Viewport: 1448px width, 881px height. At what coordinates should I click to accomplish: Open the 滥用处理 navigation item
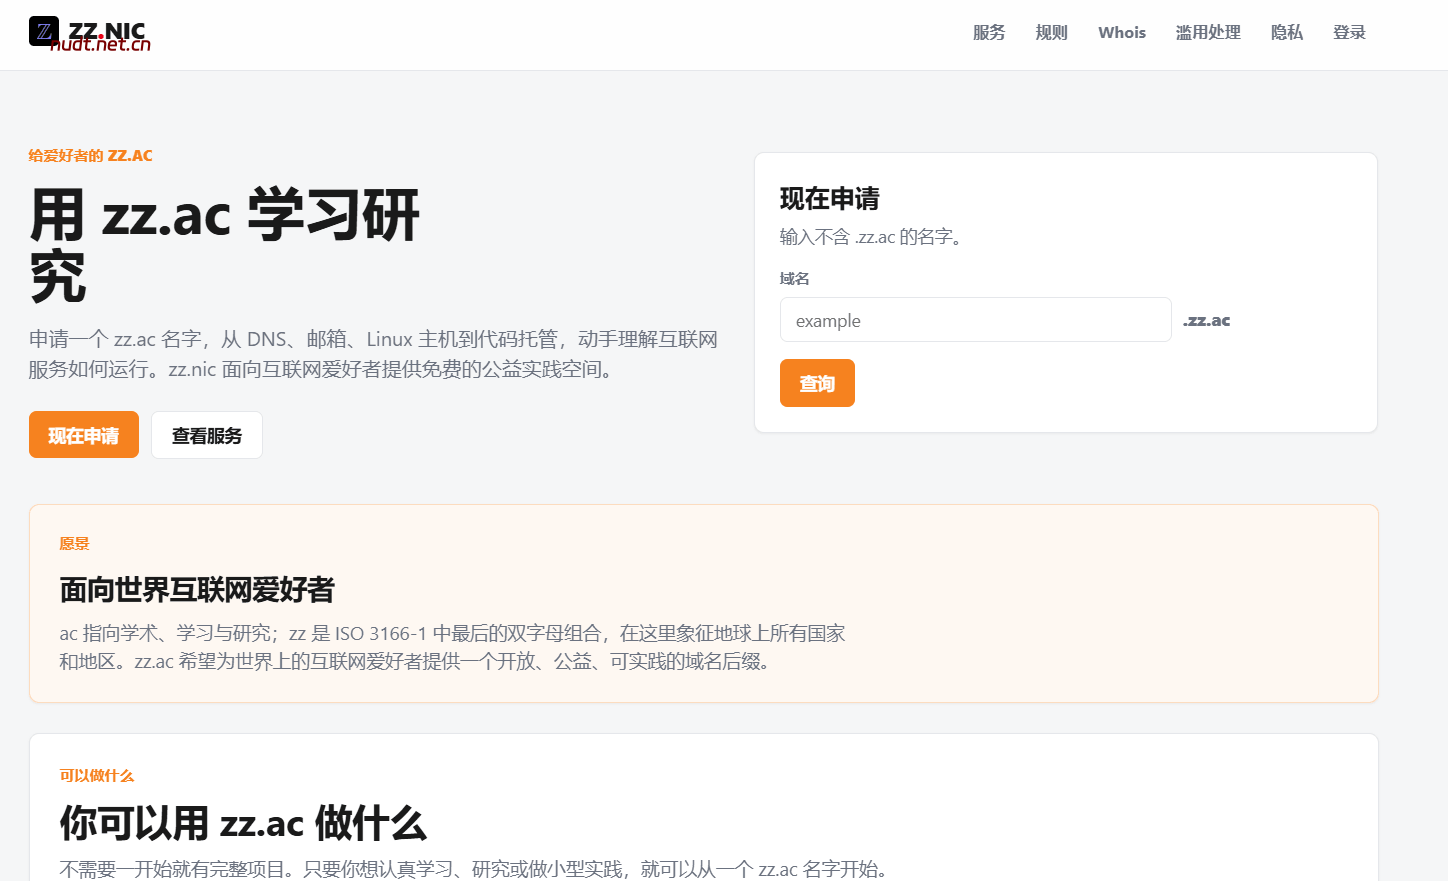(1208, 32)
